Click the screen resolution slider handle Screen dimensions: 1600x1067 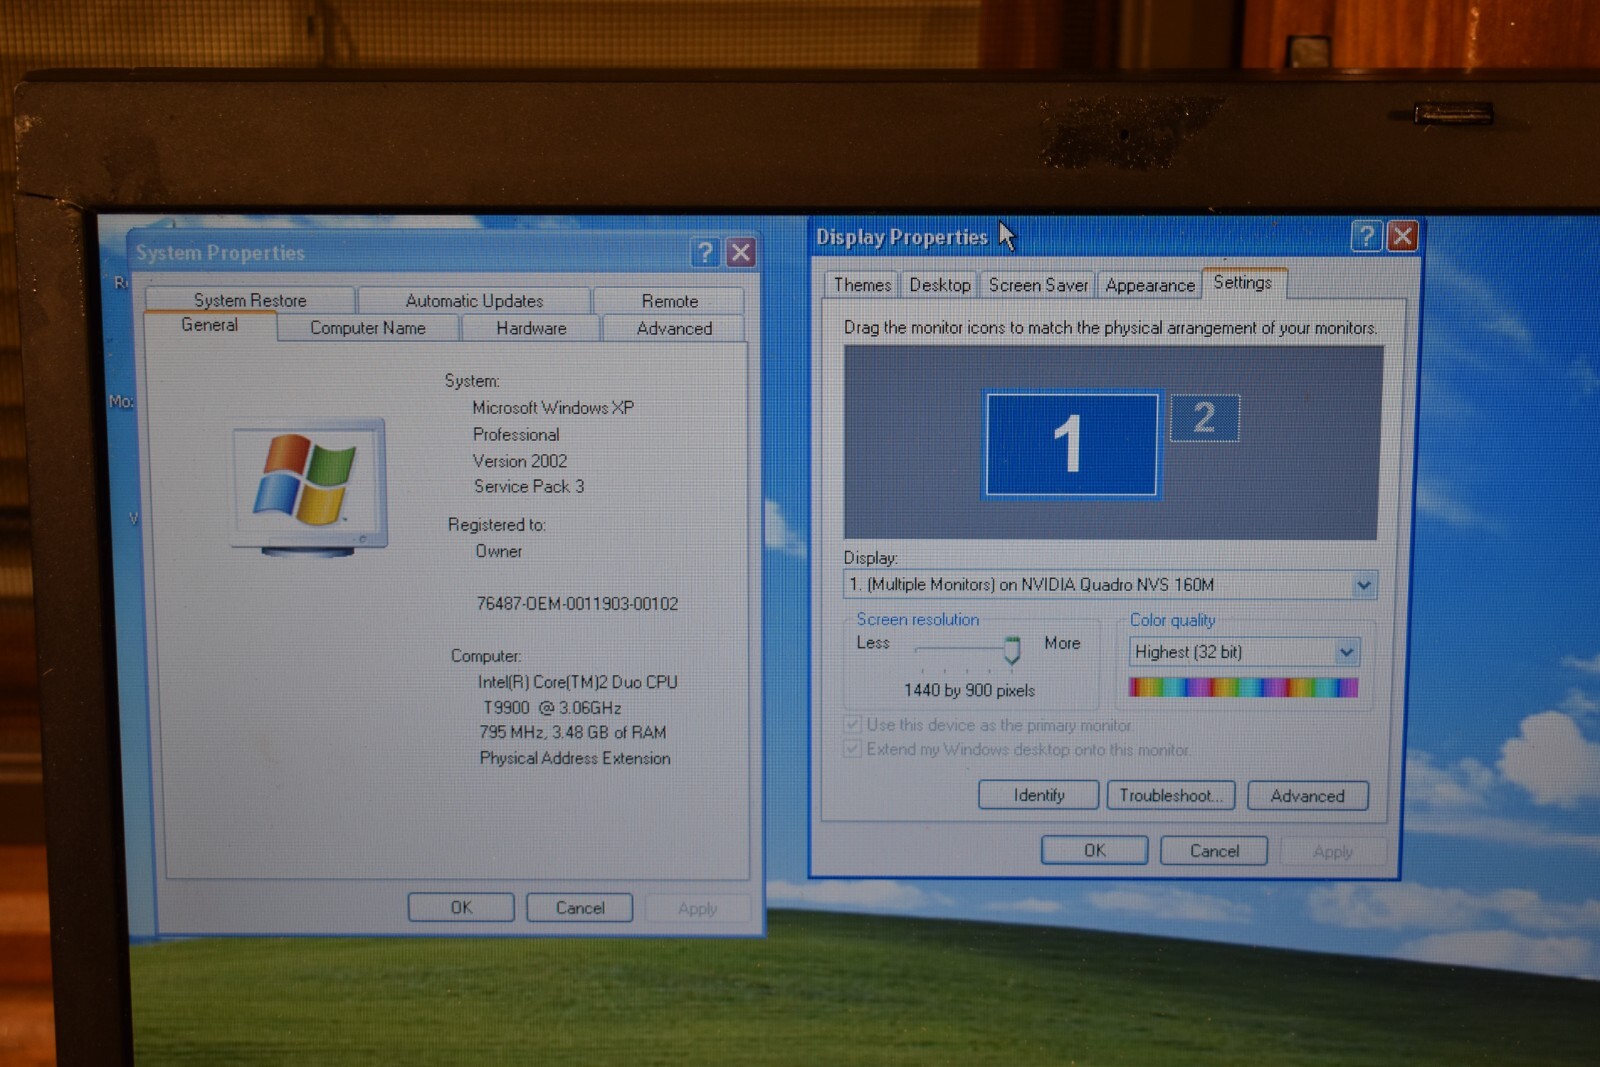[1012, 650]
